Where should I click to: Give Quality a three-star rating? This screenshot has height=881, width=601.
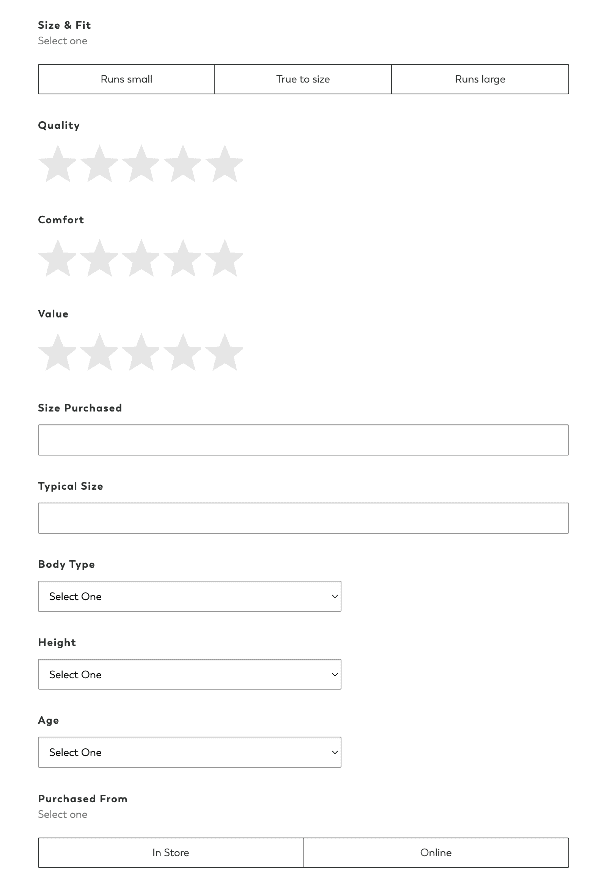coord(141,165)
